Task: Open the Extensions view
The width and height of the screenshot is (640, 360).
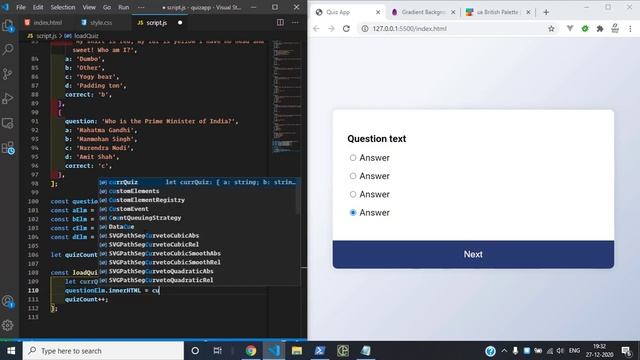Action: (x=8, y=147)
